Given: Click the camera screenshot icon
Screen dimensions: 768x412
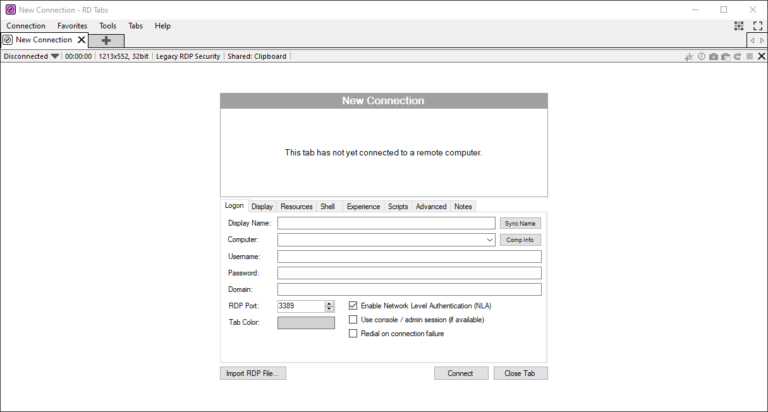Looking at the screenshot, I should click(713, 57).
